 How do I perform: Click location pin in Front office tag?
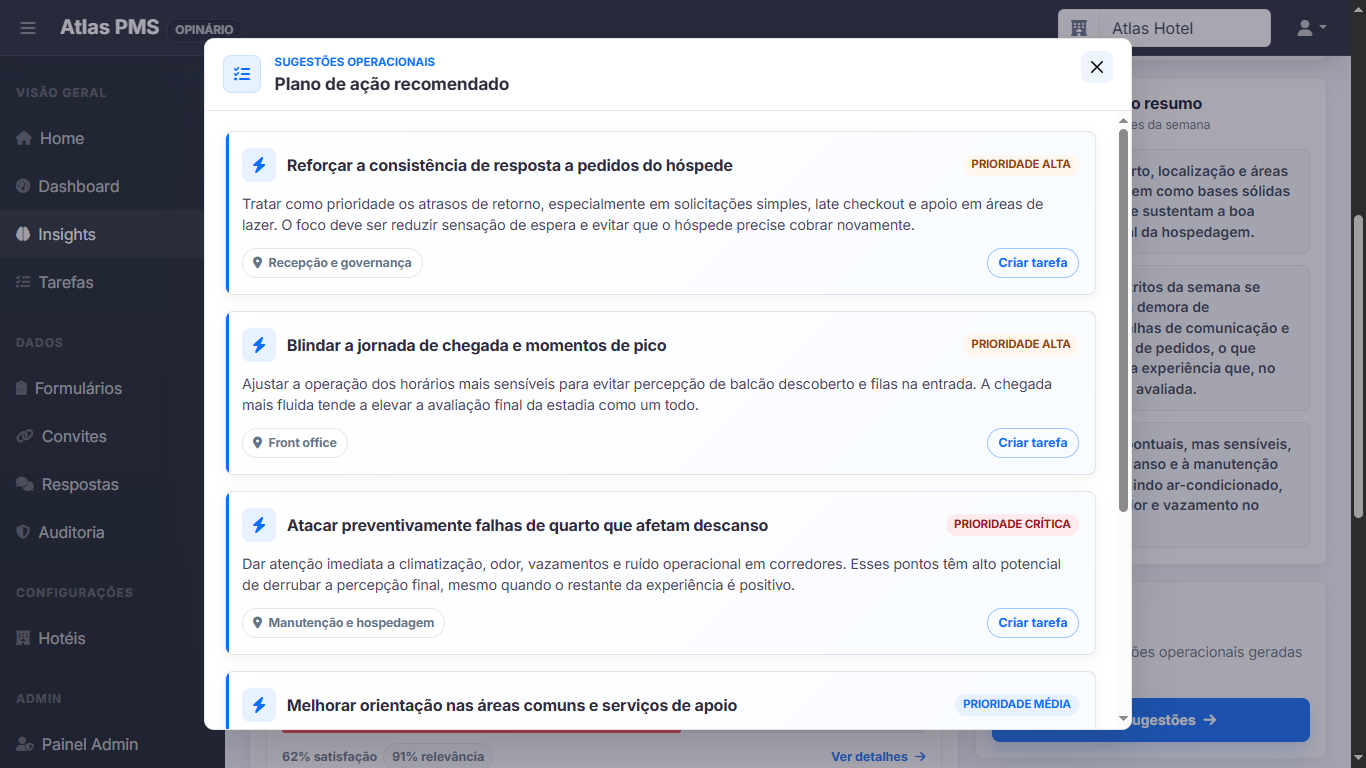tap(258, 443)
